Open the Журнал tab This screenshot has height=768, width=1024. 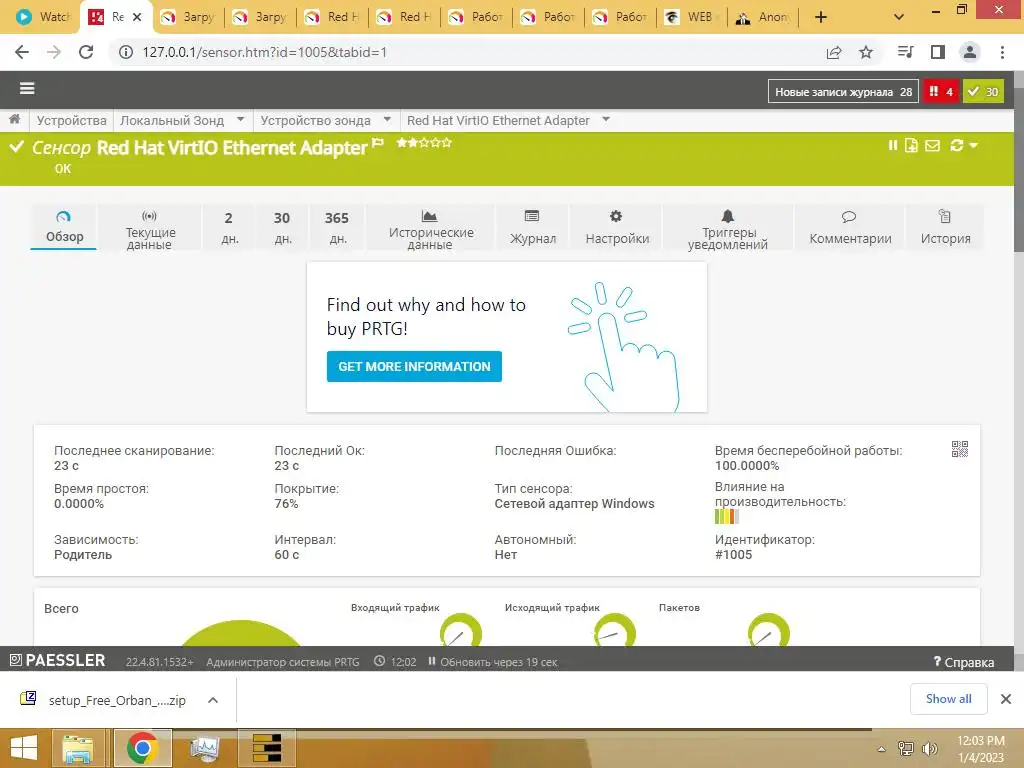[533, 227]
